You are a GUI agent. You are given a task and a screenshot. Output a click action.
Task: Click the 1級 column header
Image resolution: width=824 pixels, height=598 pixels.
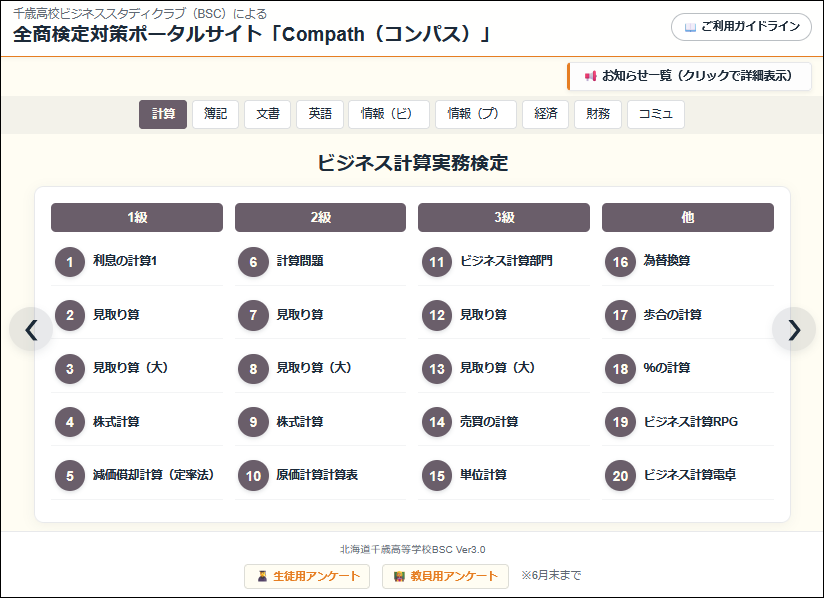coord(137,218)
